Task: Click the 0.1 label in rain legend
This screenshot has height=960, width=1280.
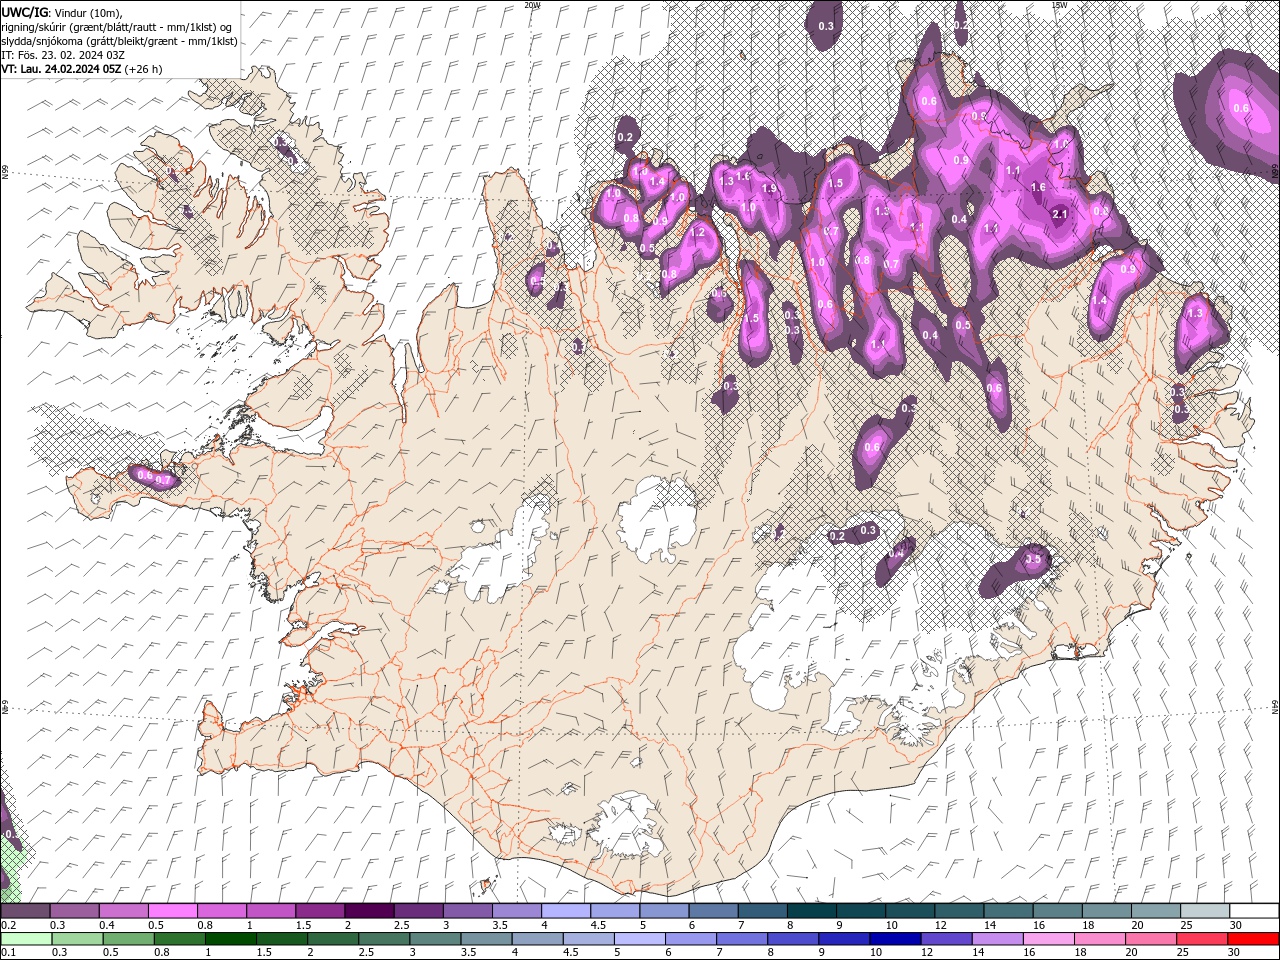Action: [8, 953]
